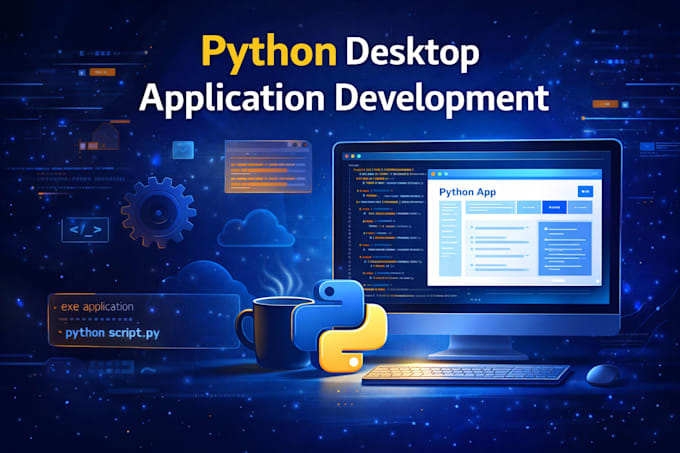Click the blue right-hand panel in Python App
The height and width of the screenshot is (453, 680).
(x=565, y=249)
